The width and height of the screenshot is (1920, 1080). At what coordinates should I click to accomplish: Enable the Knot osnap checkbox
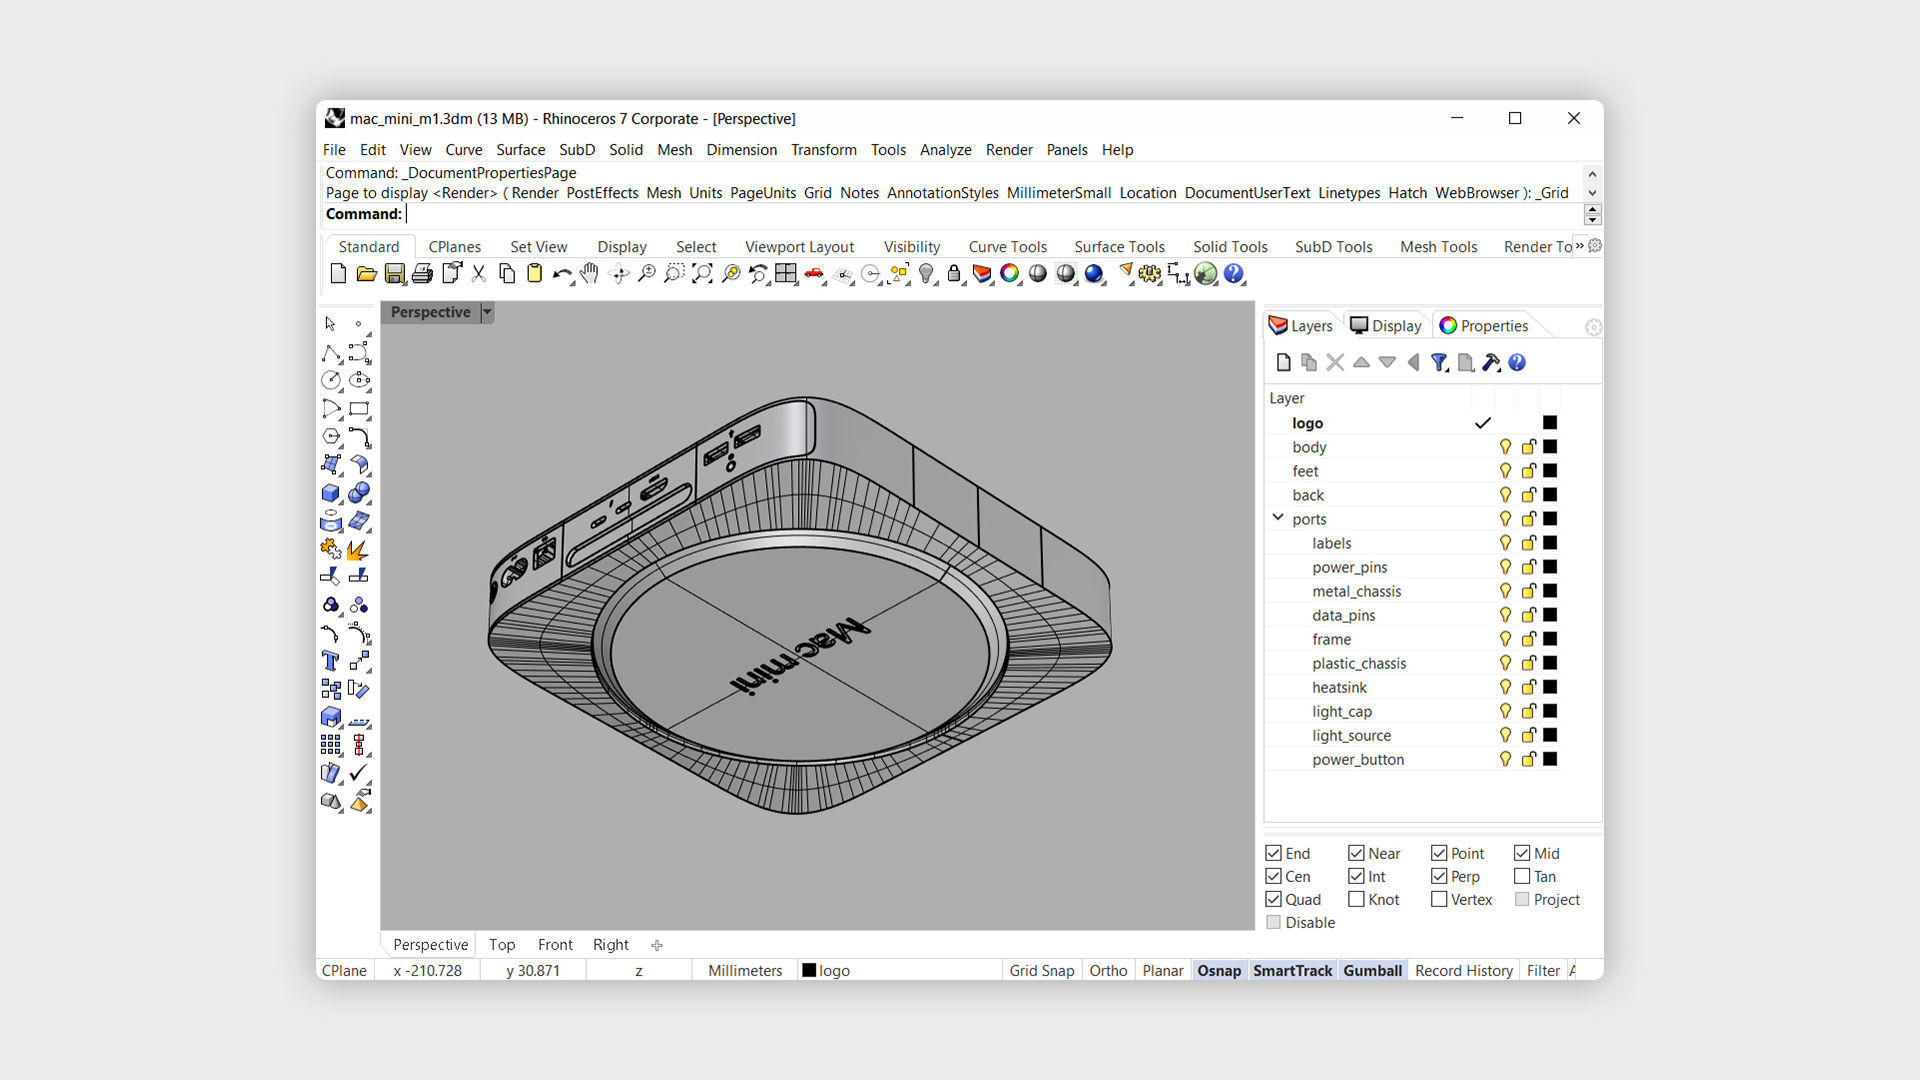click(x=1356, y=899)
